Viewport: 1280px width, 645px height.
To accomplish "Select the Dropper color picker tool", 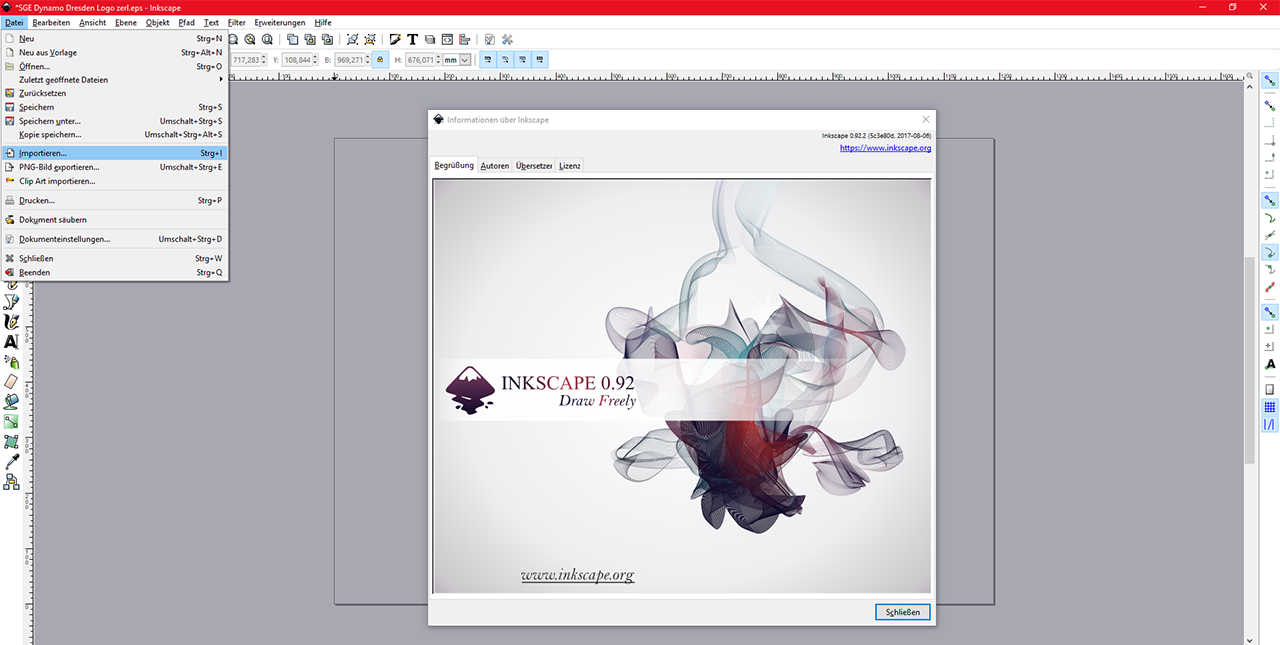I will (11, 462).
